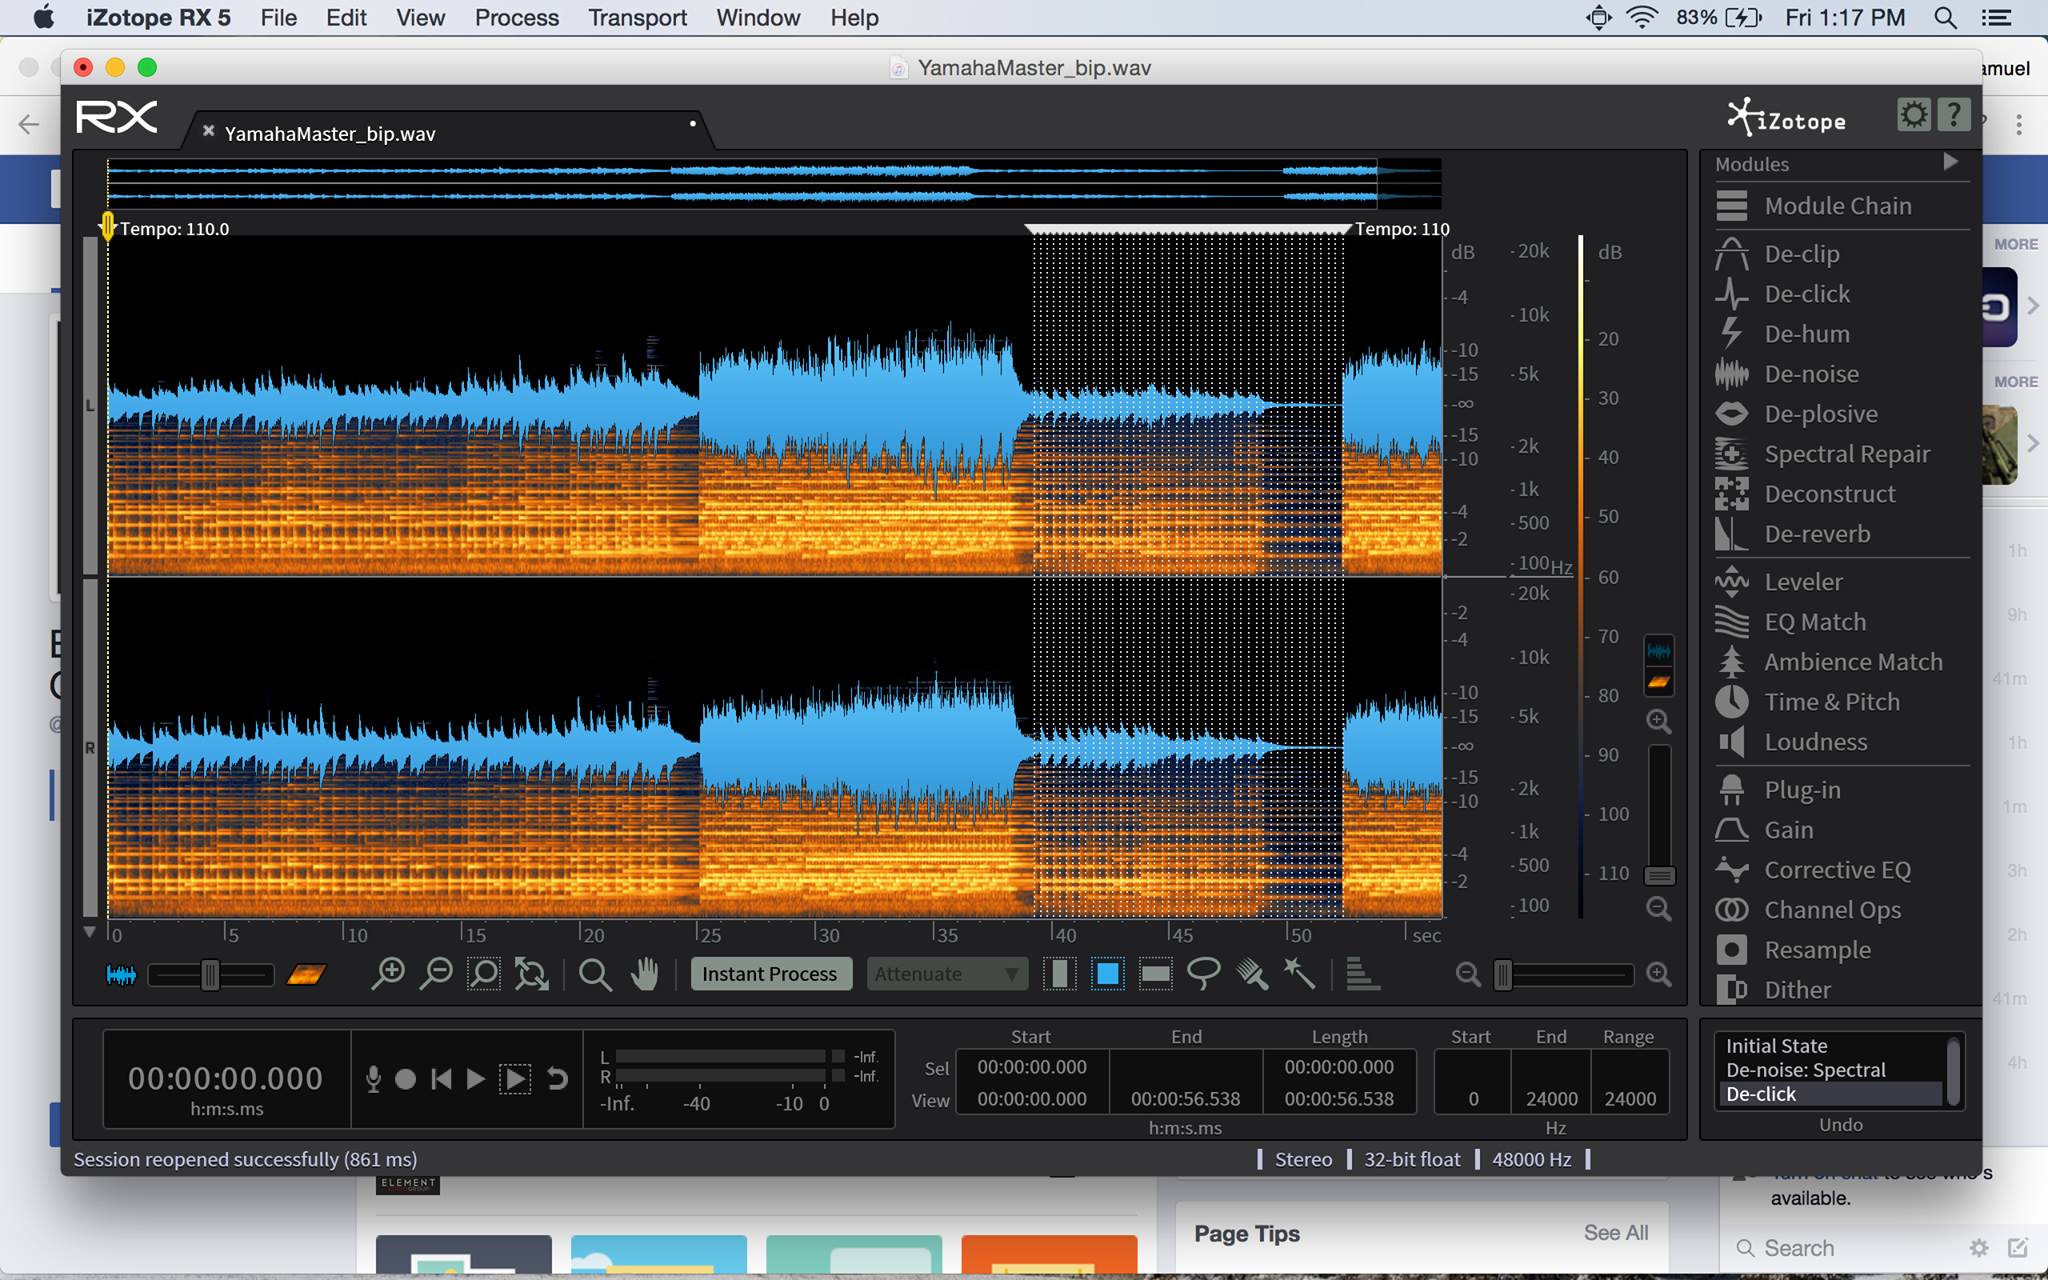
Task: Select the Zoom tool magnifier
Action: [x=595, y=974]
